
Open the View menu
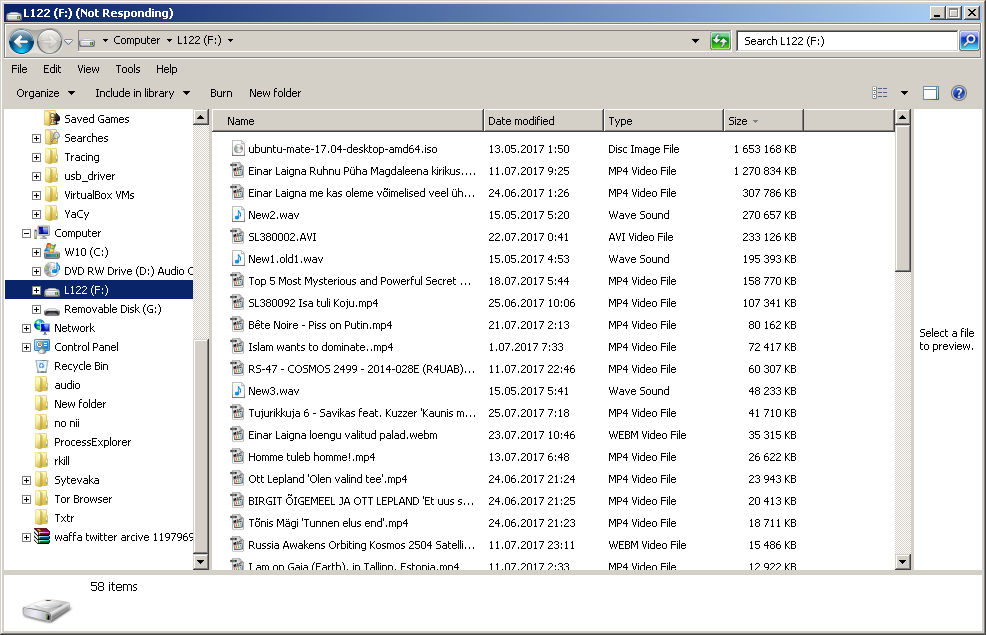pos(88,69)
